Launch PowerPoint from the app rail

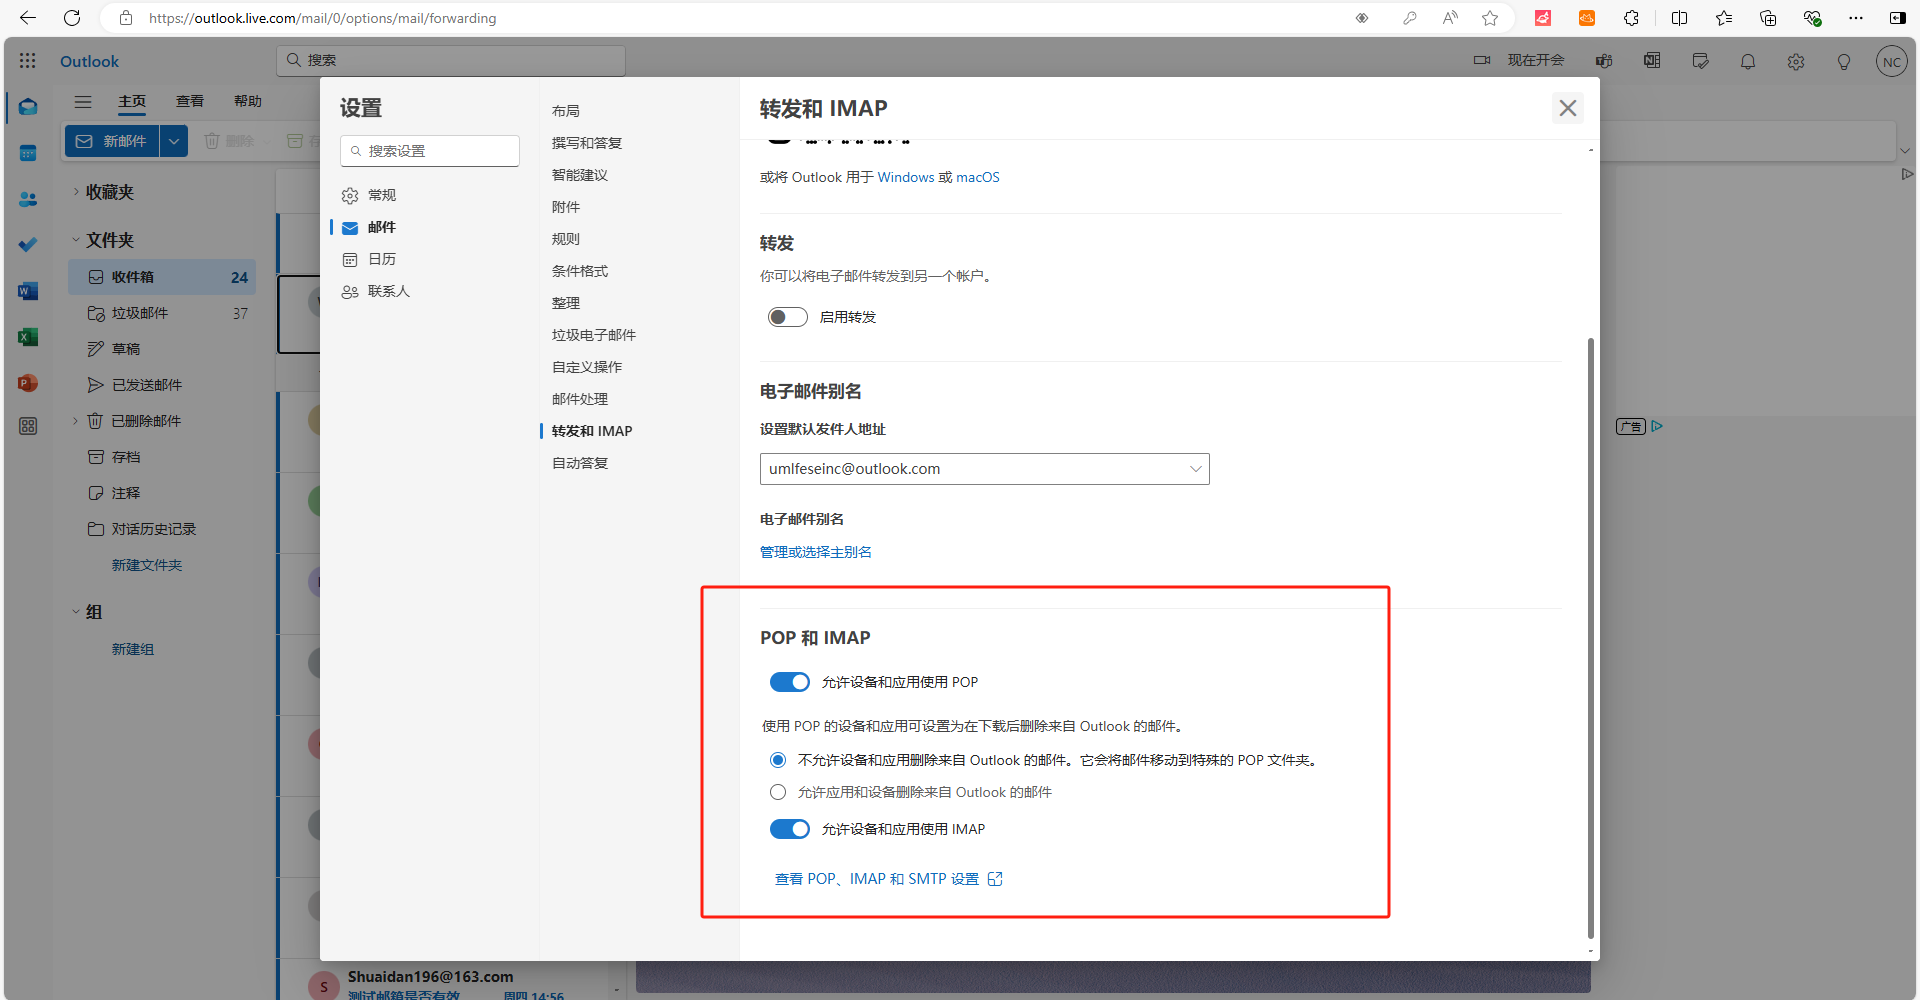28,383
